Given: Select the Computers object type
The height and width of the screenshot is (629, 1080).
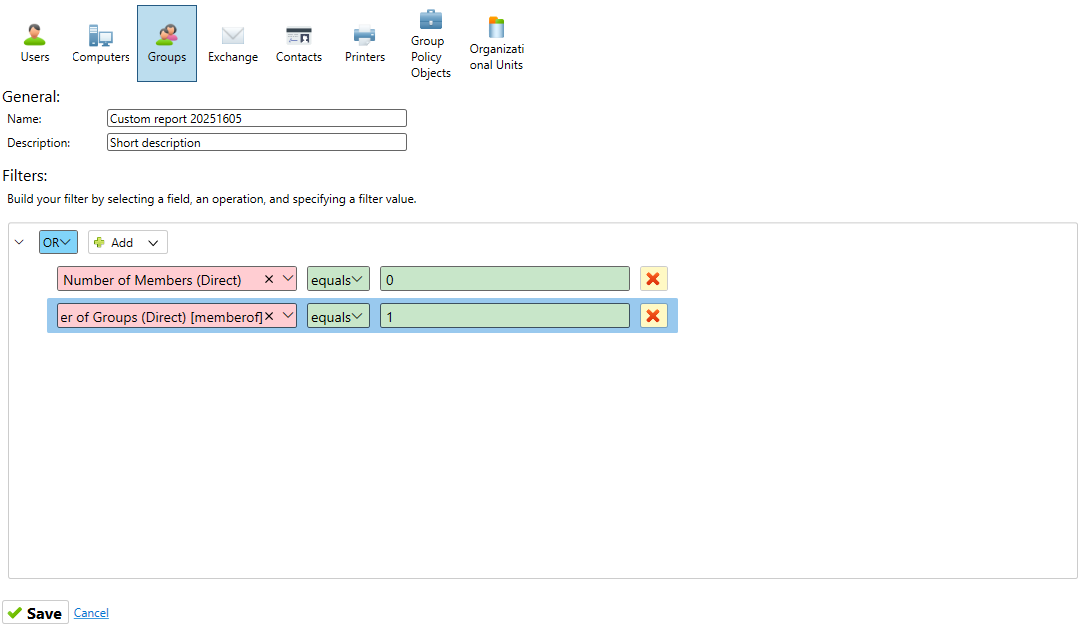Looking at the screenshot, I should (101, 43).
